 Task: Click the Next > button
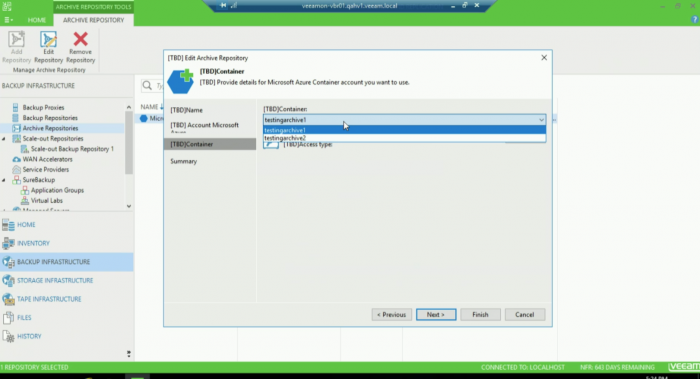436,315
